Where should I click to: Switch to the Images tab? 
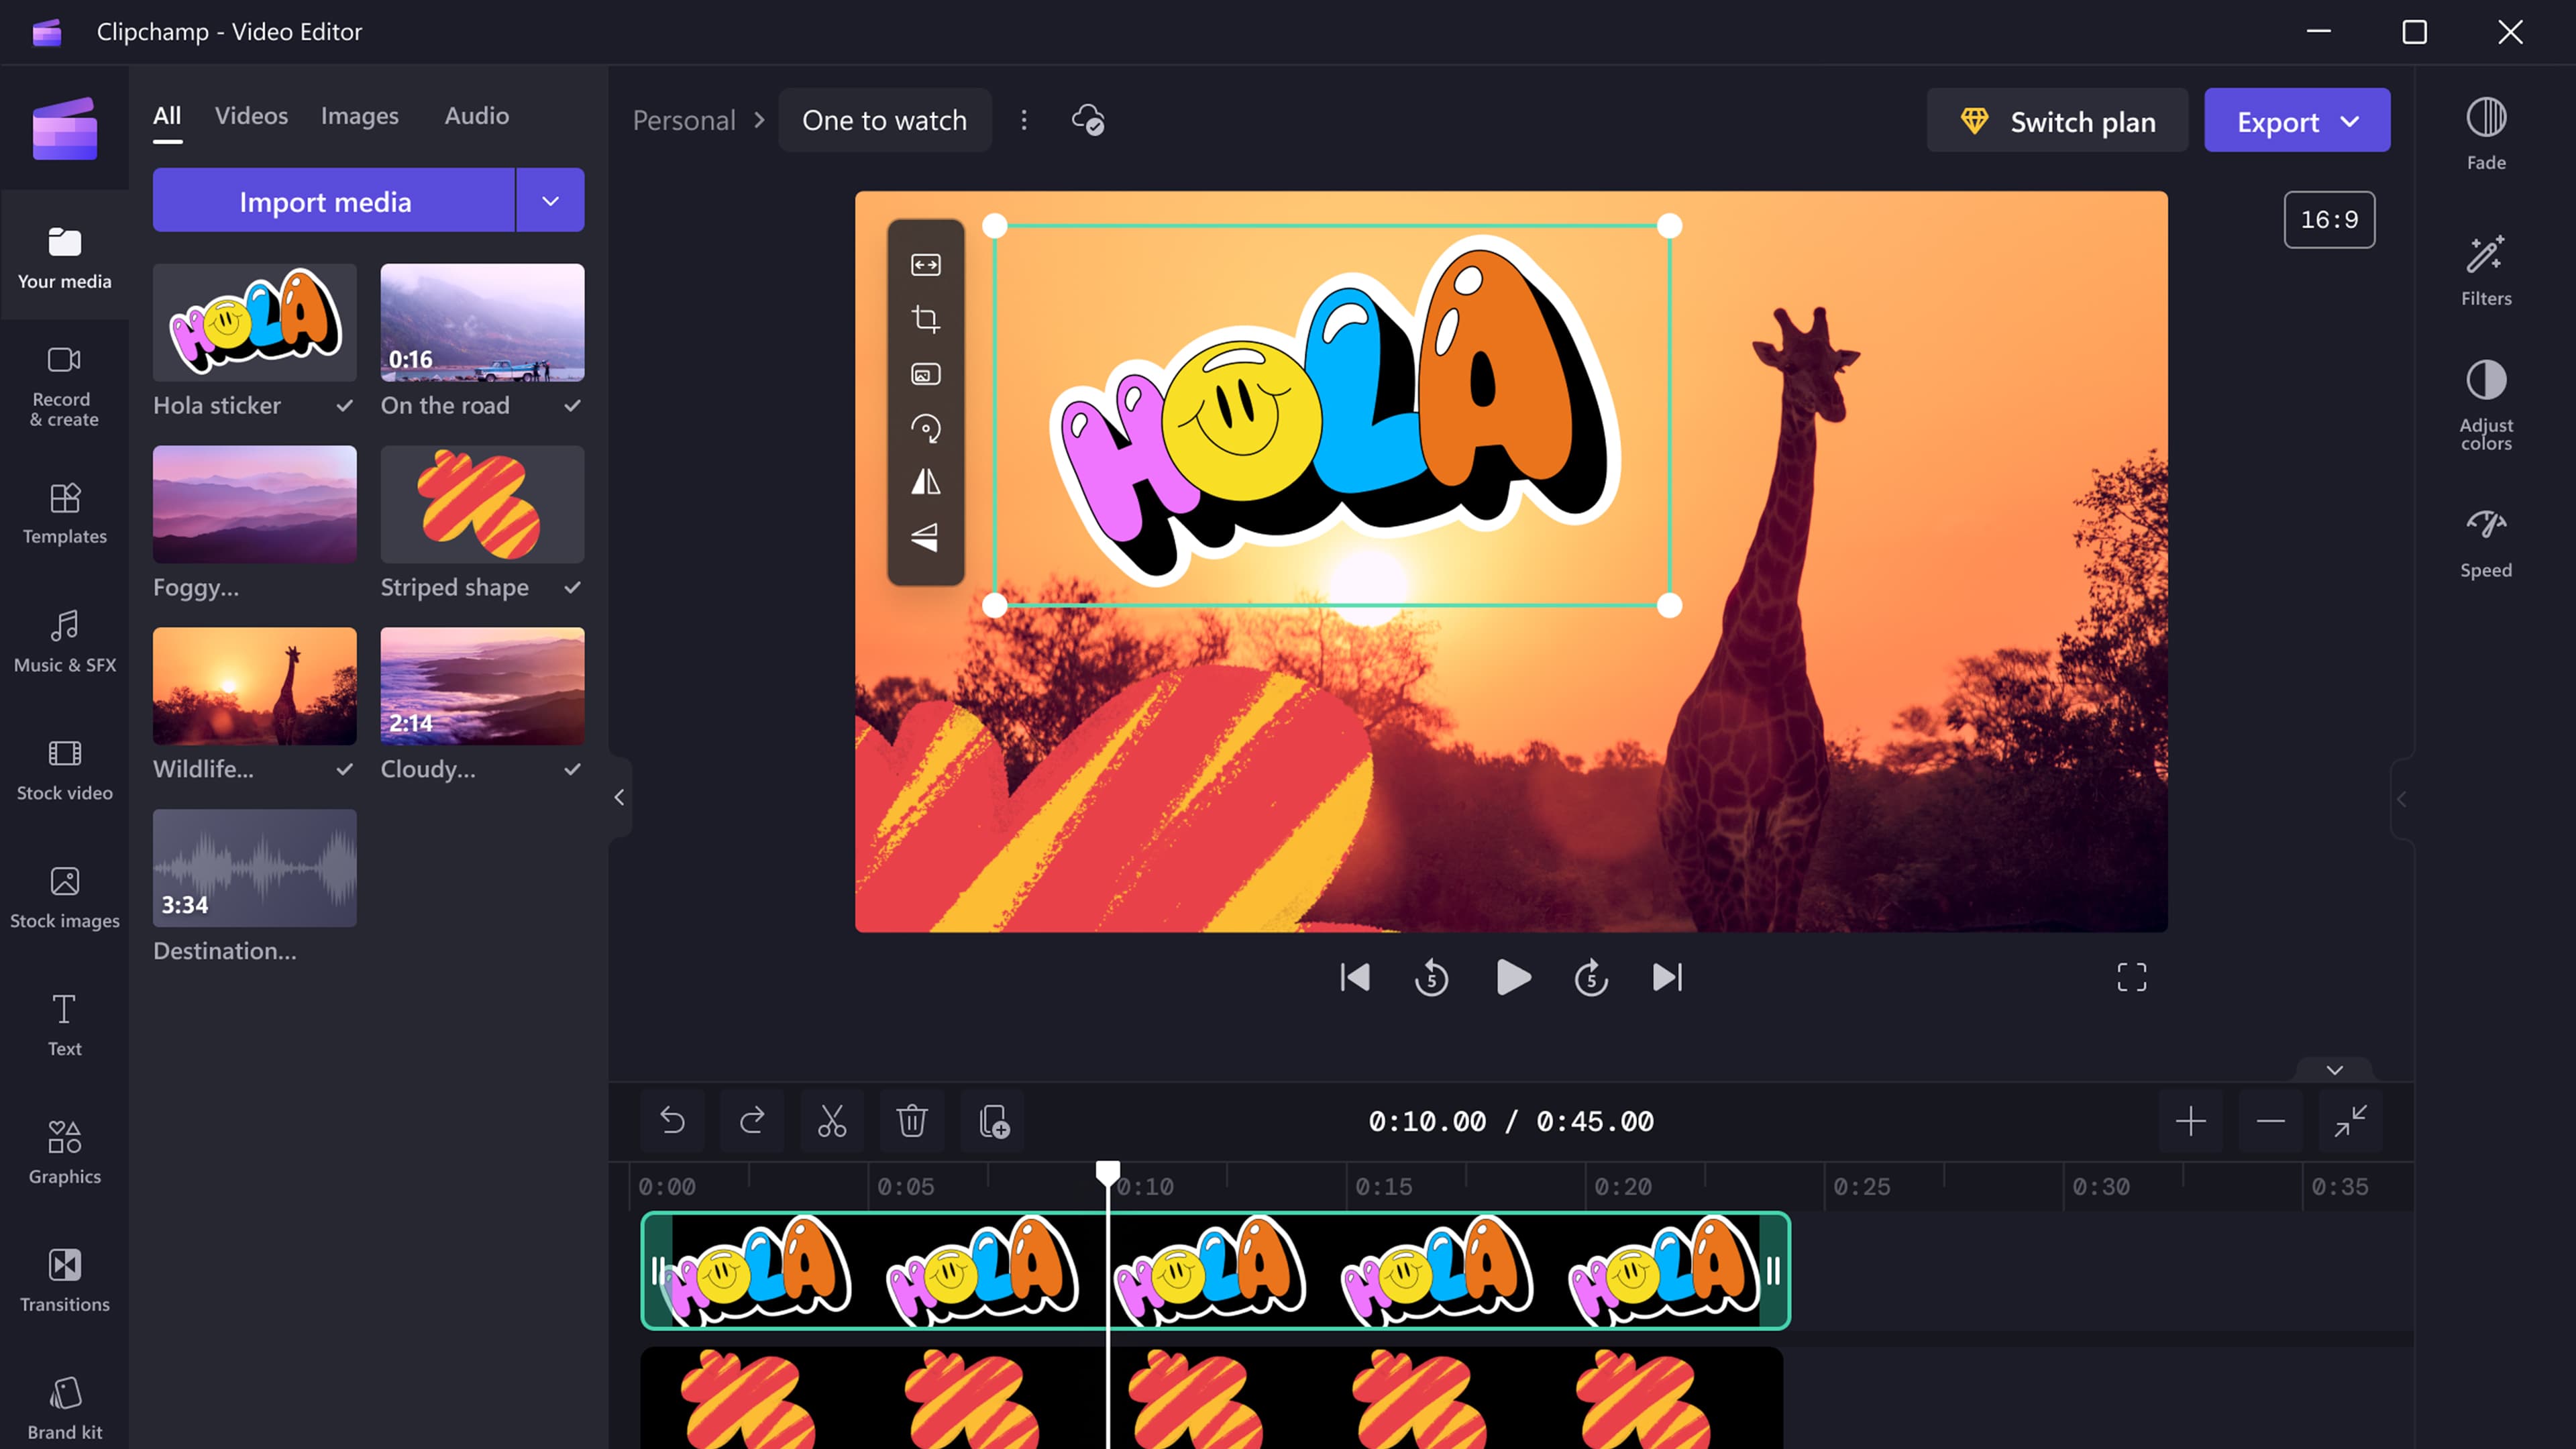click(x=359, y=116)
